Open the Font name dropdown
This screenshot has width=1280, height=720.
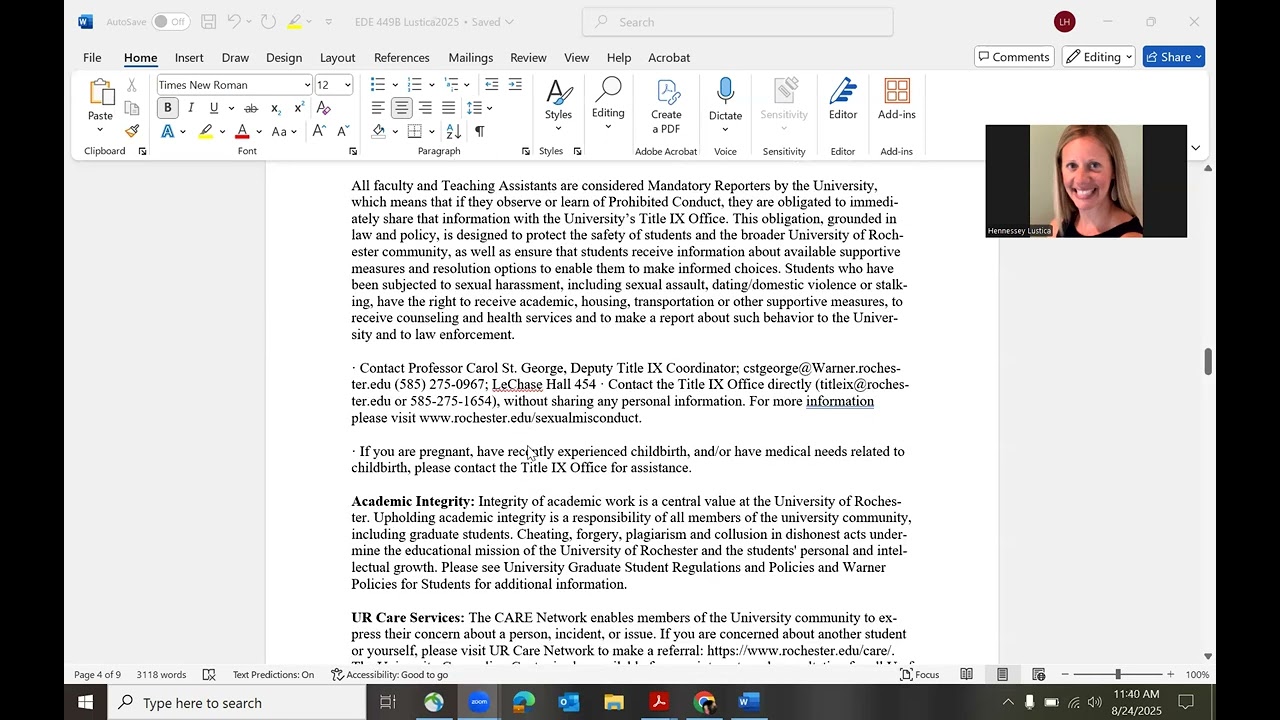[307, 85]
